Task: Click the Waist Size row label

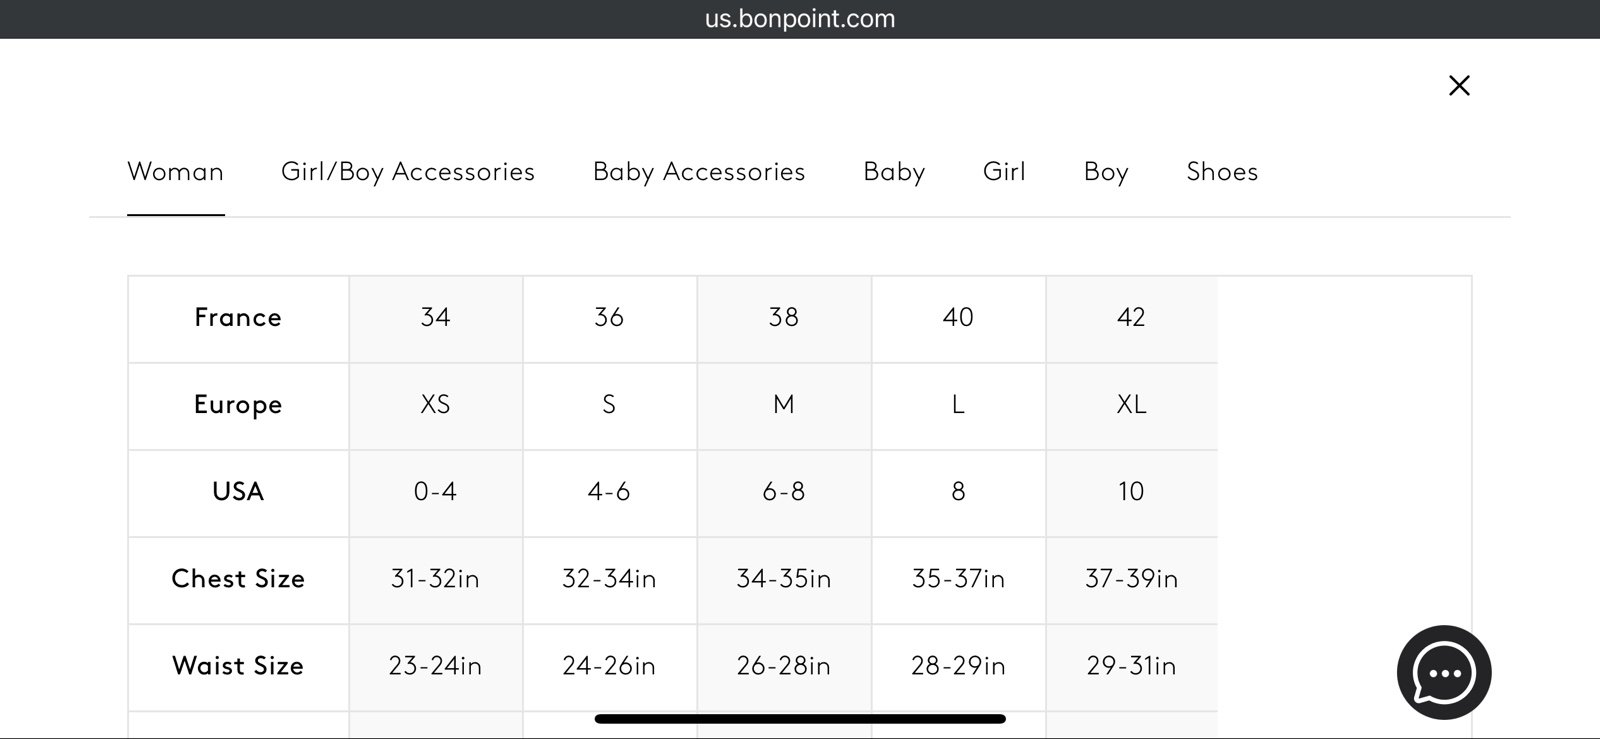Action: pos(238,667)
